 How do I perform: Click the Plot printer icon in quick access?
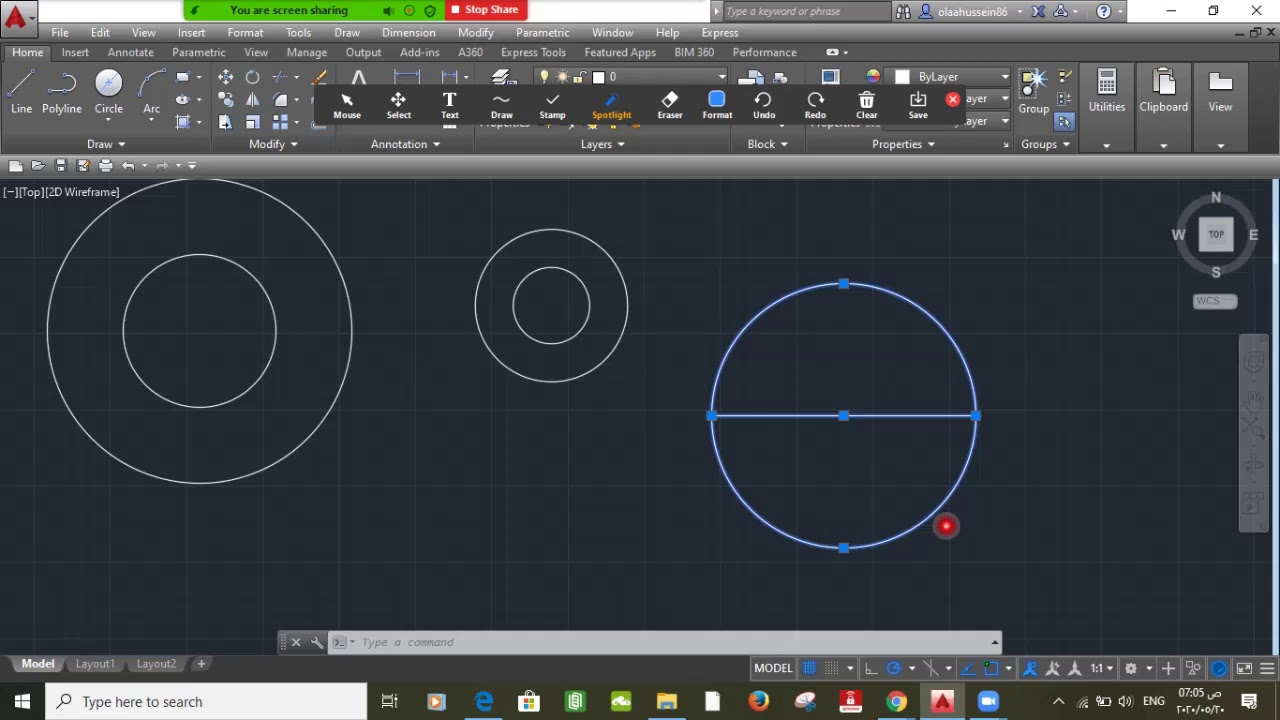click(106, 165)
